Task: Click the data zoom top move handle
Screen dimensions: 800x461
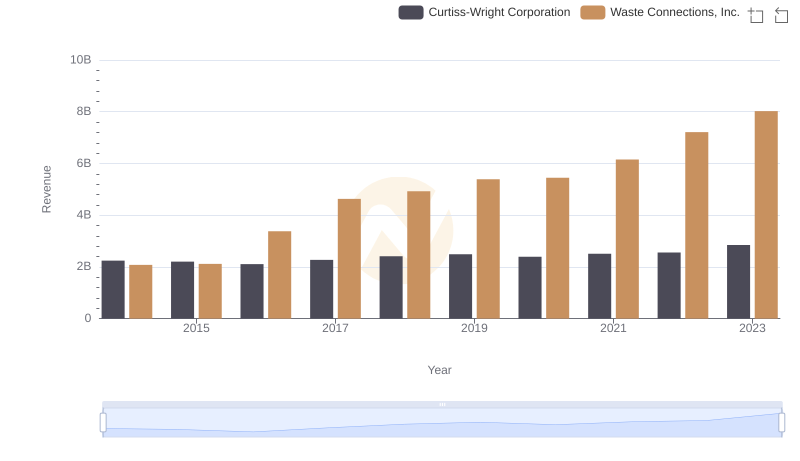Action: (x=442, y=404)
